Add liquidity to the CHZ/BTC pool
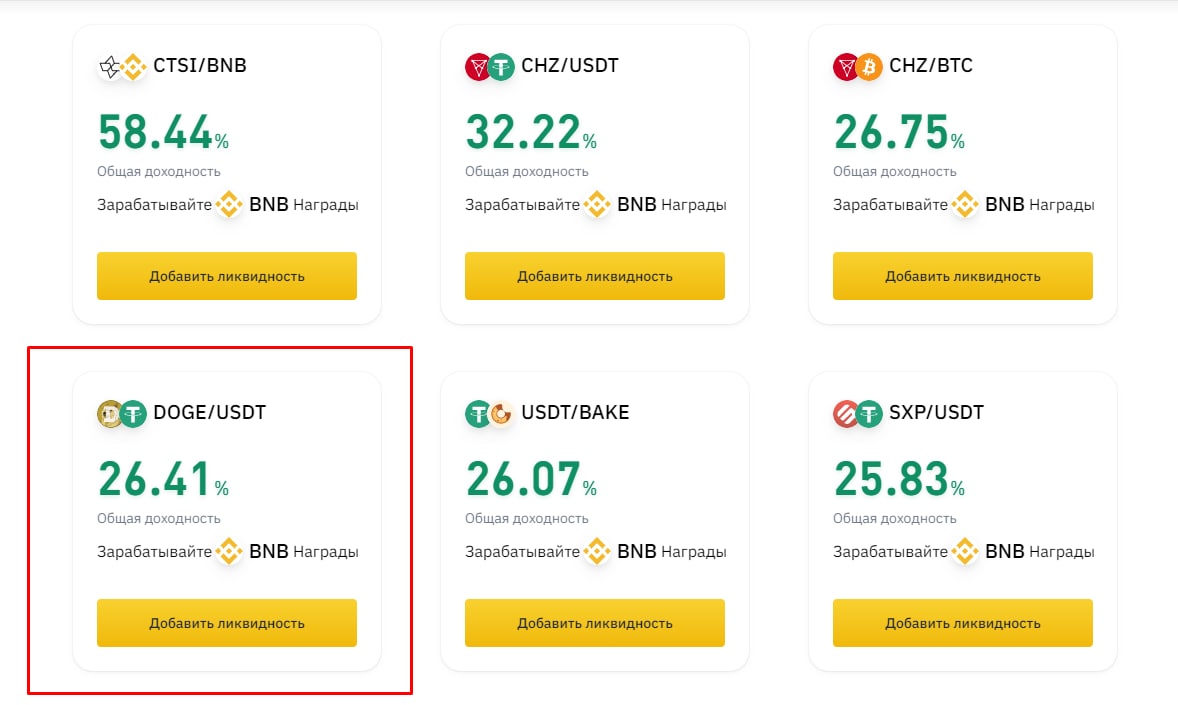Screen dimensions: 1178x705 [963, 276]
